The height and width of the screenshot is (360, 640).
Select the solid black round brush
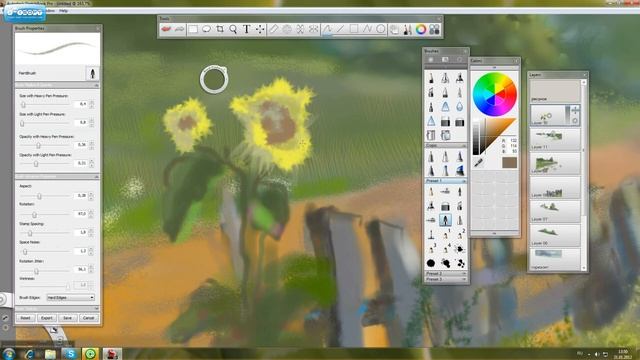tap(431, 263)
